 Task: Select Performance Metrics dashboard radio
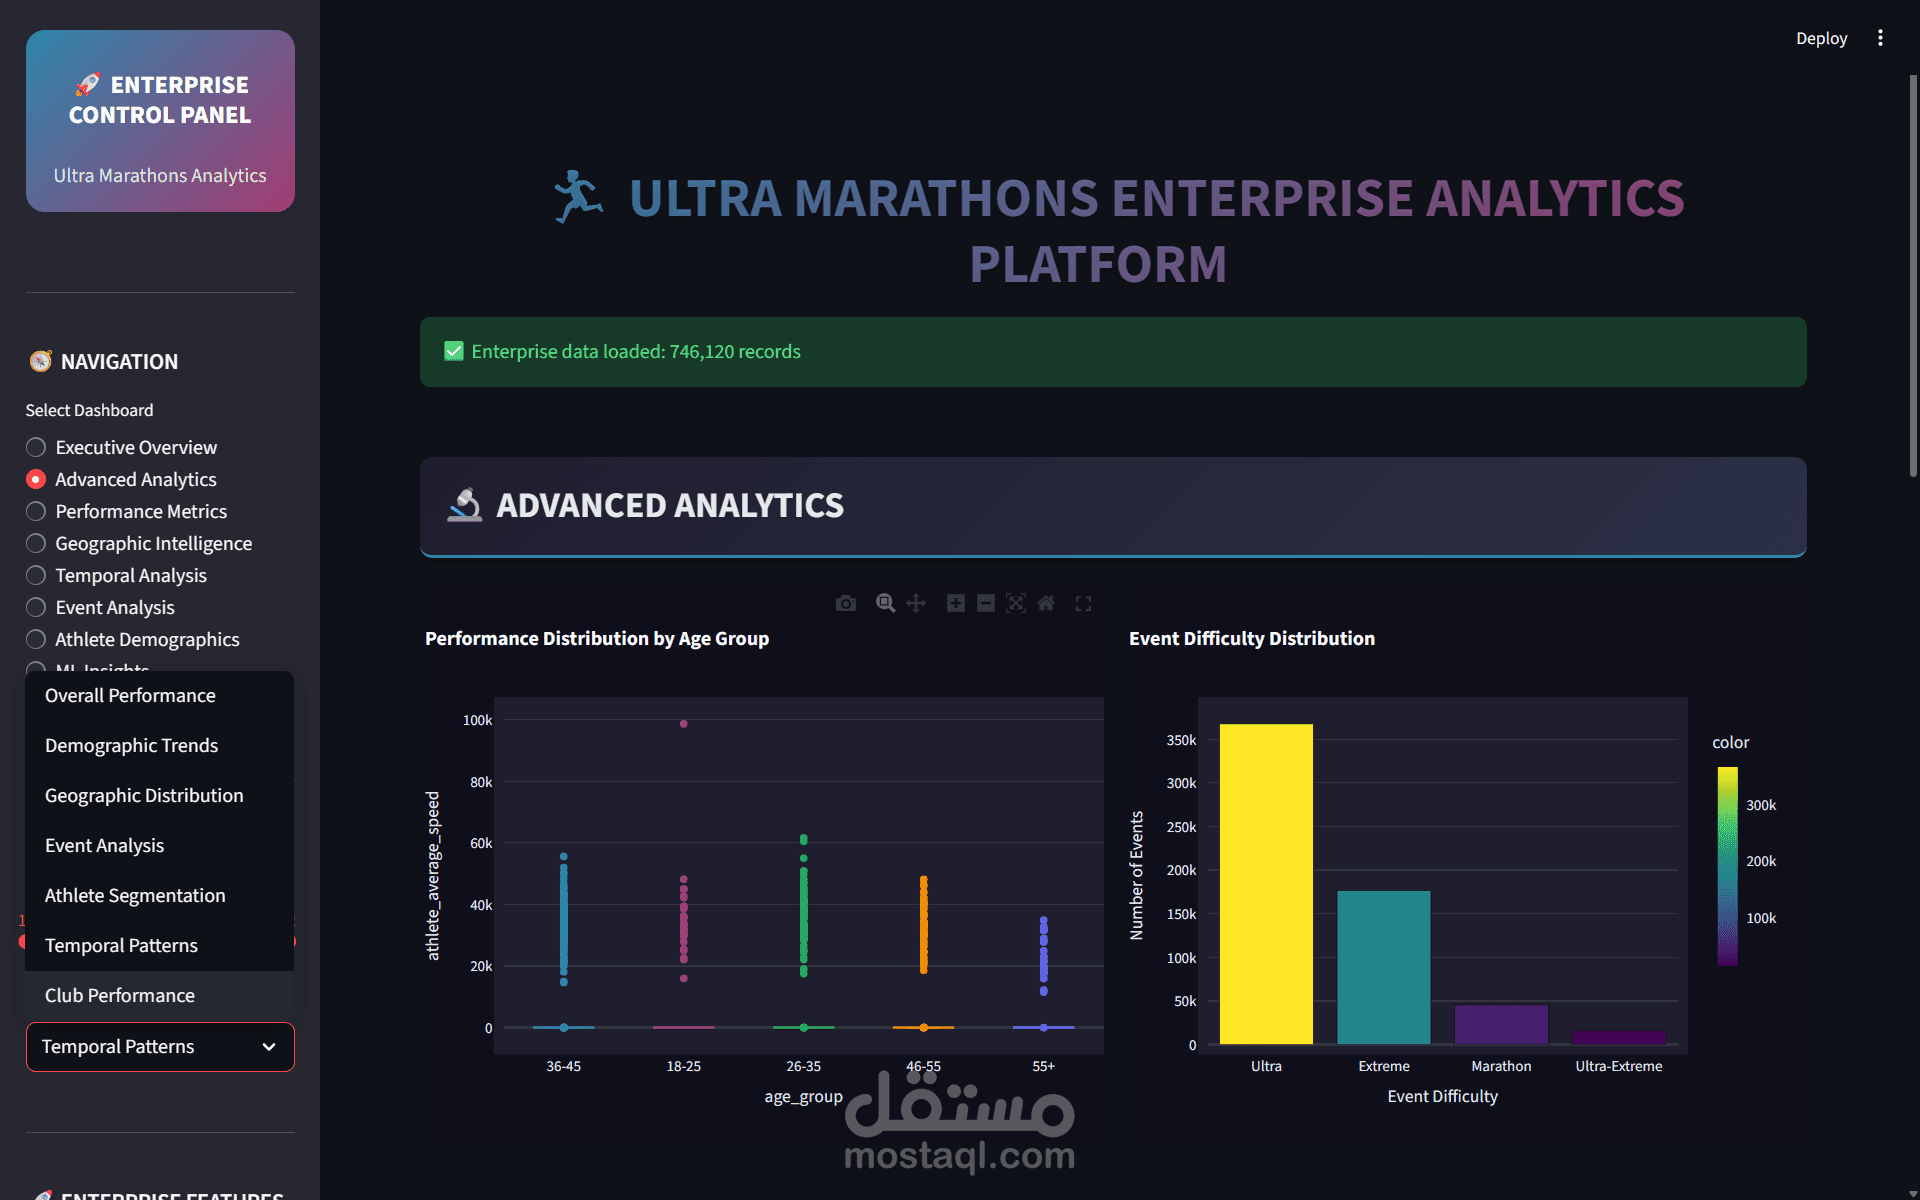36,511
